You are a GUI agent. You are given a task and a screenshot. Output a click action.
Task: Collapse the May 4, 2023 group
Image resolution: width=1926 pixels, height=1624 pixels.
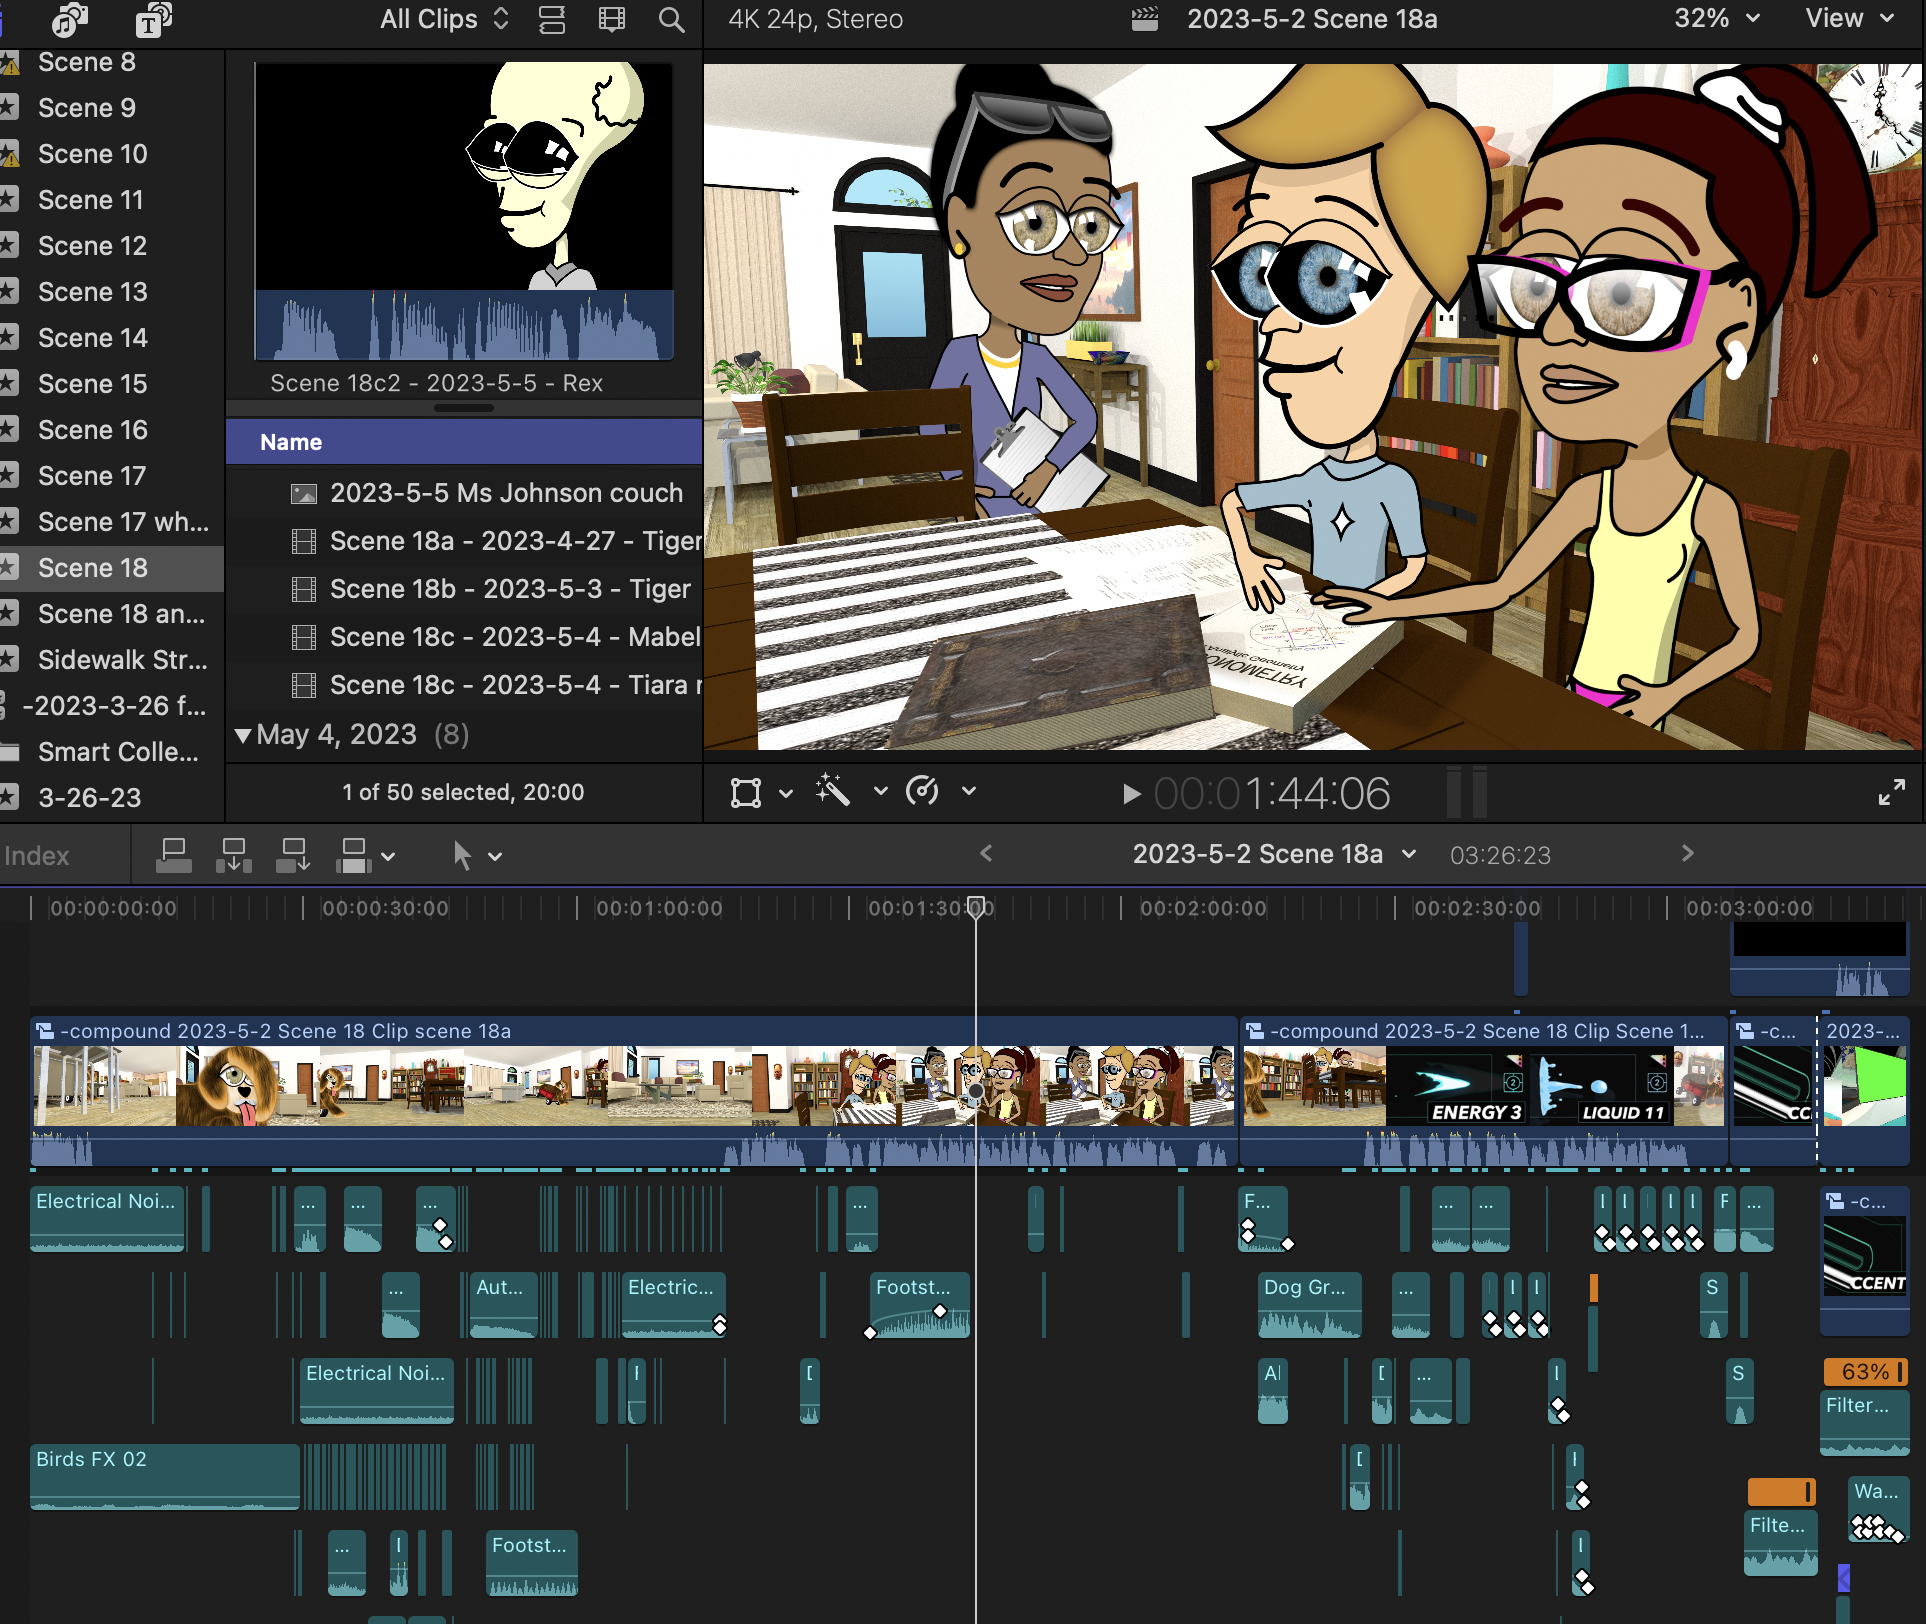243,735
